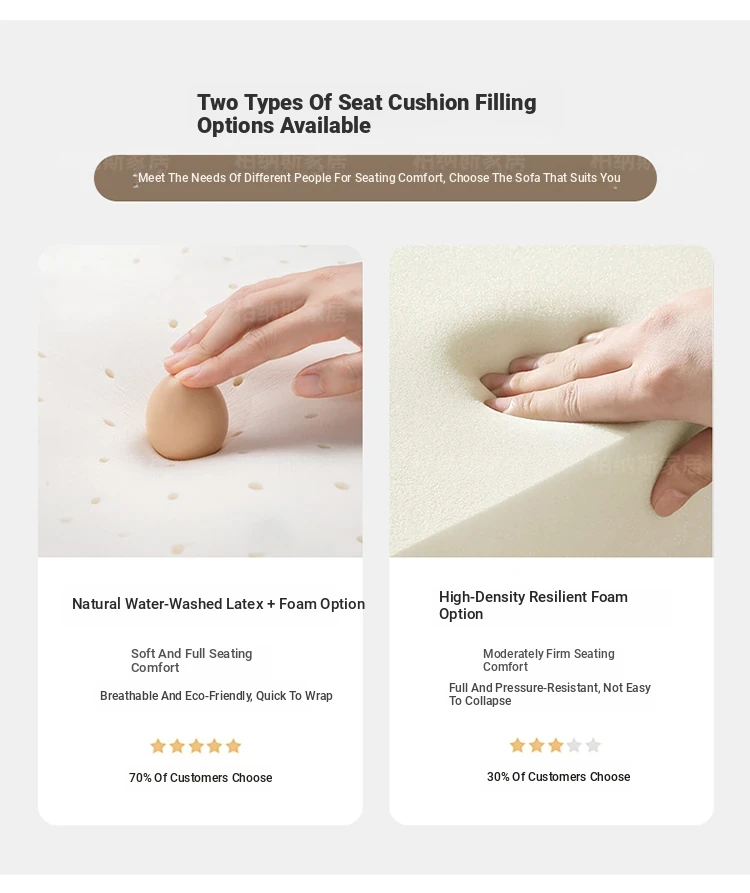This screenshot has height=893, width=750.
Task: Click the third gold star under latex option
Action: tap(196, 746)
